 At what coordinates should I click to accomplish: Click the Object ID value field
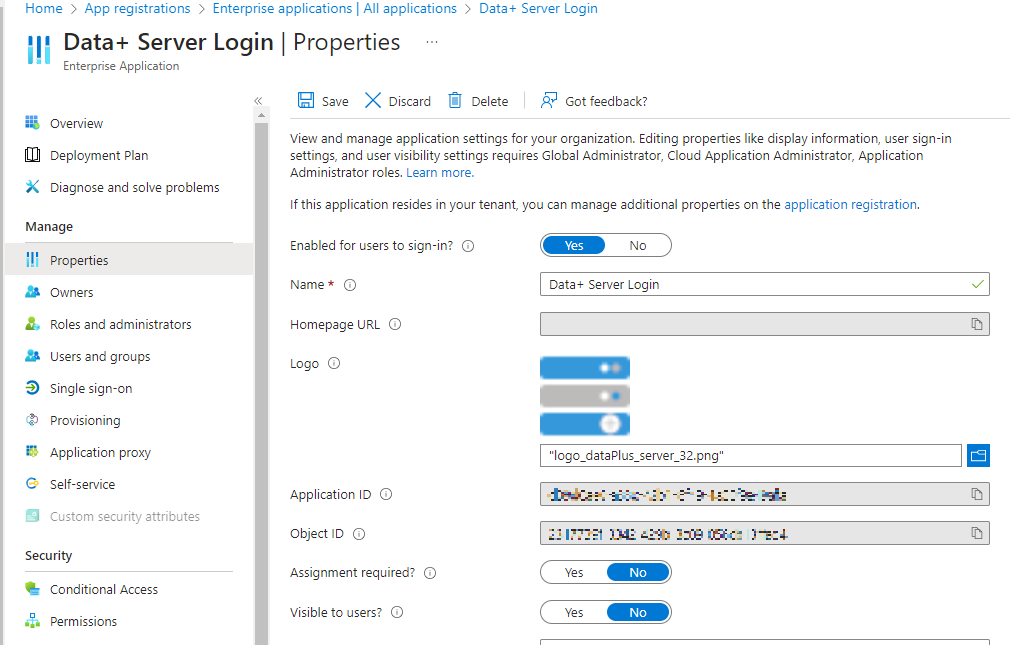[765, 534]
